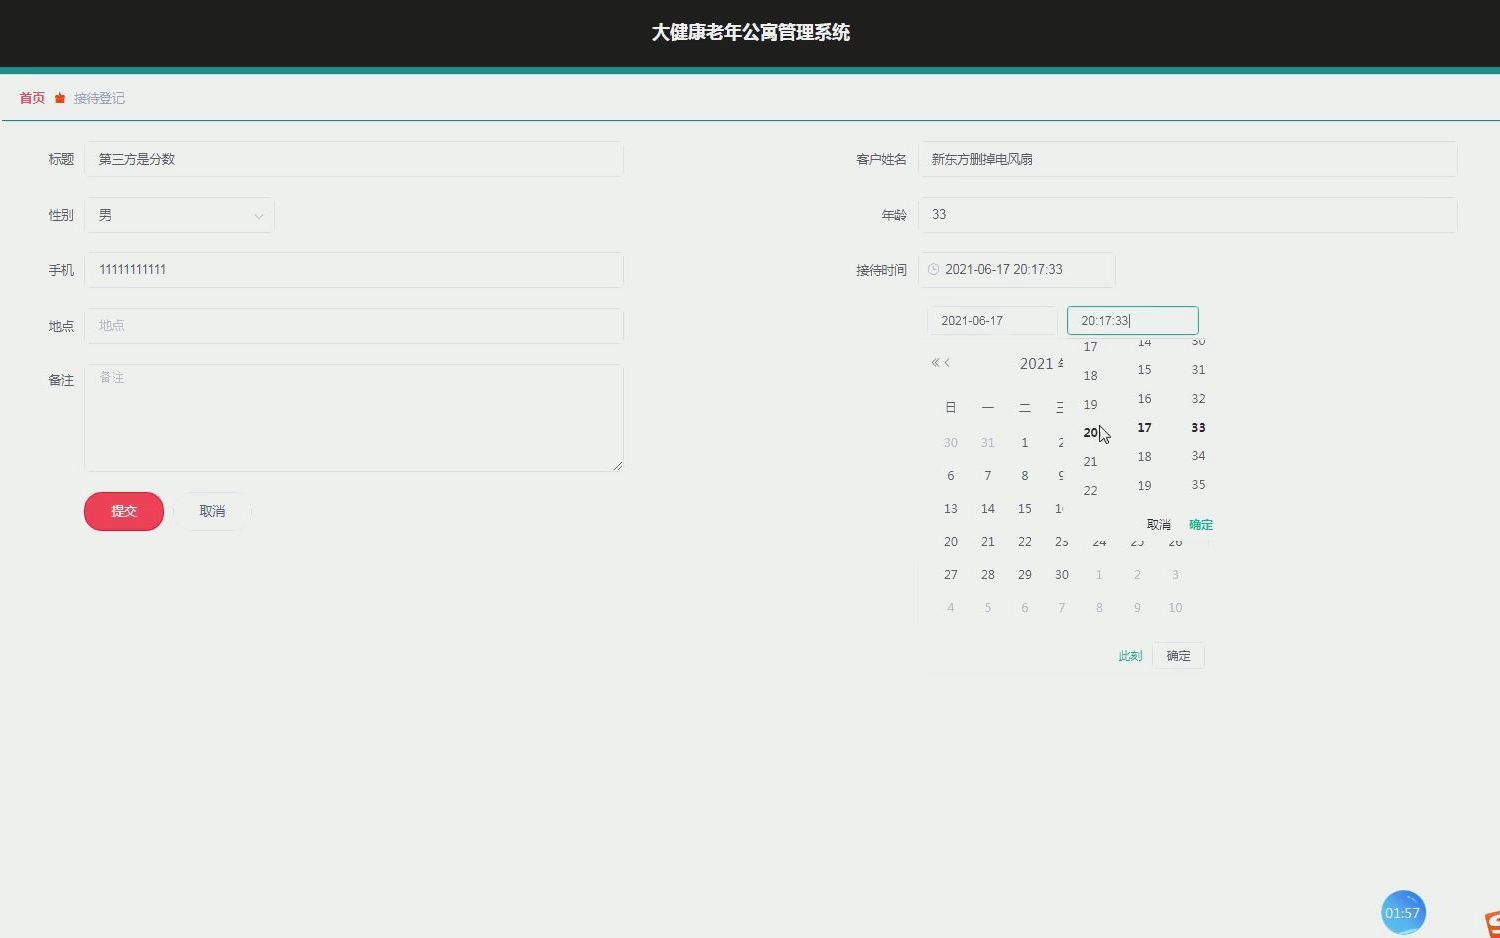Go to 首页 breadcrumb link
The image size is (1500, 938).
click(32, 98)
